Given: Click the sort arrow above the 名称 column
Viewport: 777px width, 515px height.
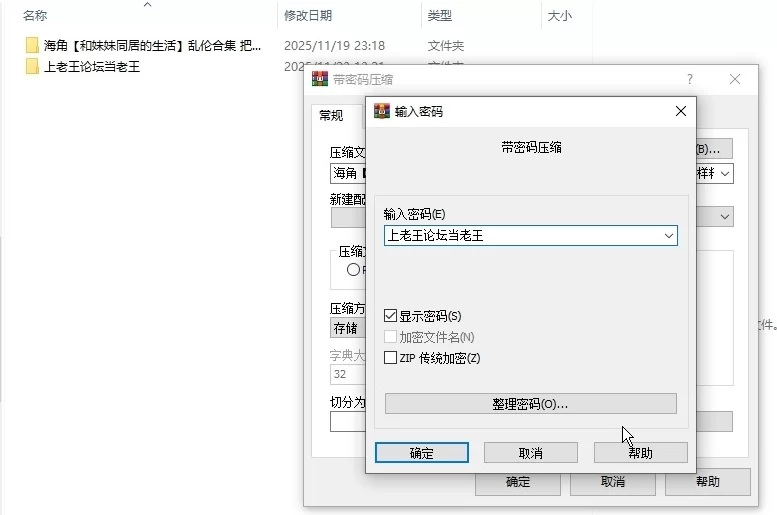Looking at the screenshot, I should pyautogui.click(x=147, y=4).
